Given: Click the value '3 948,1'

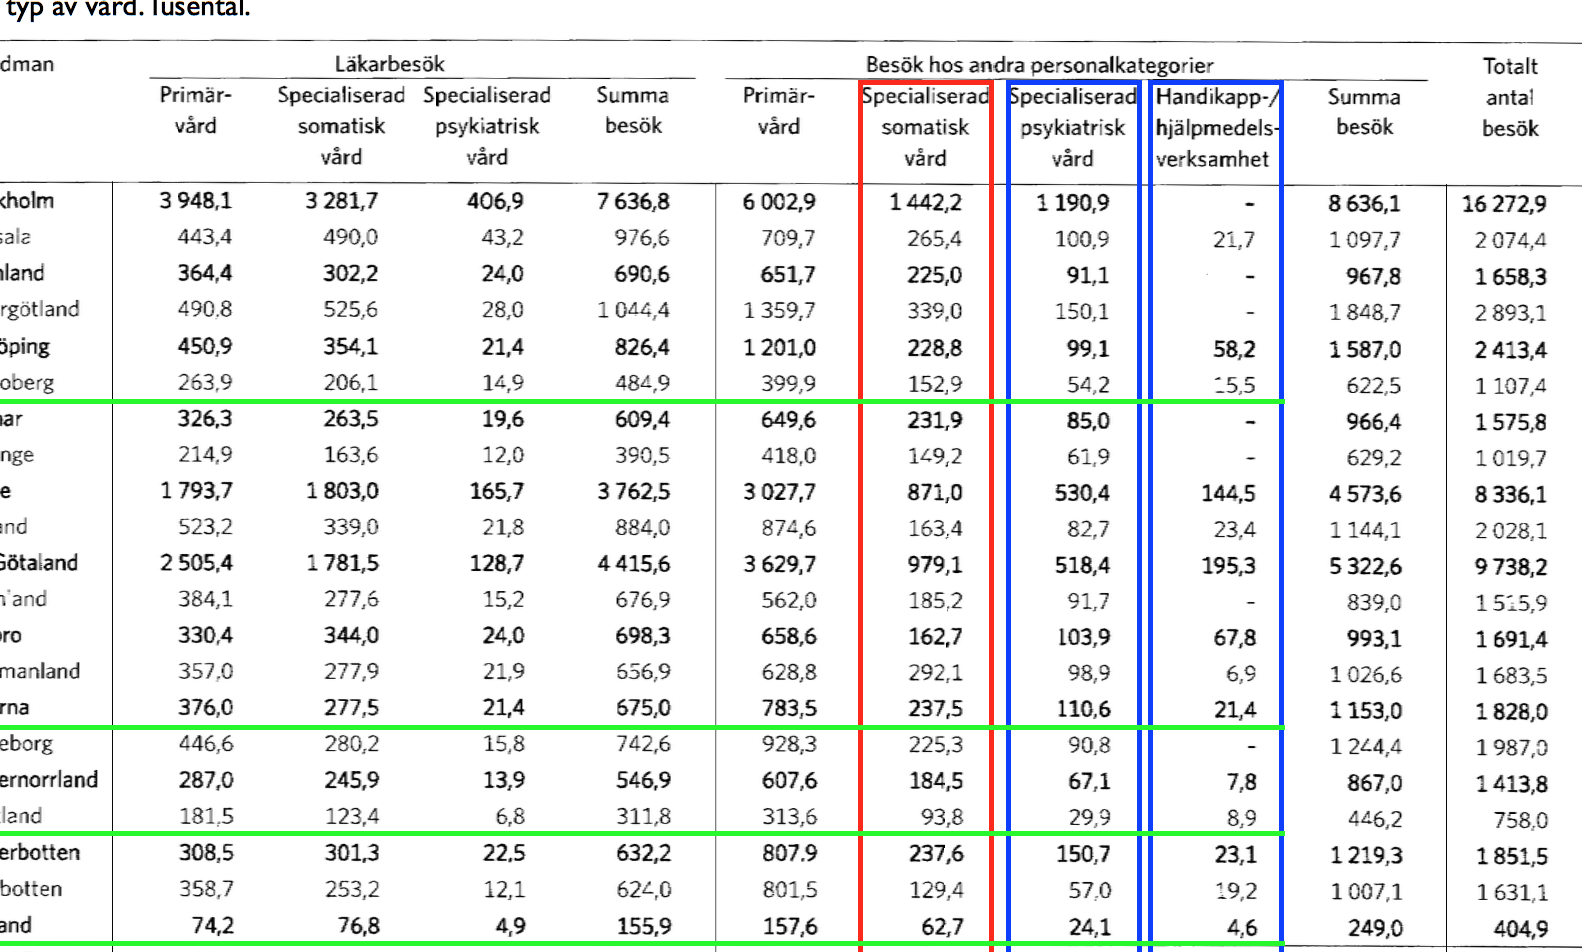Looking at the screenshot, I should pos(195,201).
